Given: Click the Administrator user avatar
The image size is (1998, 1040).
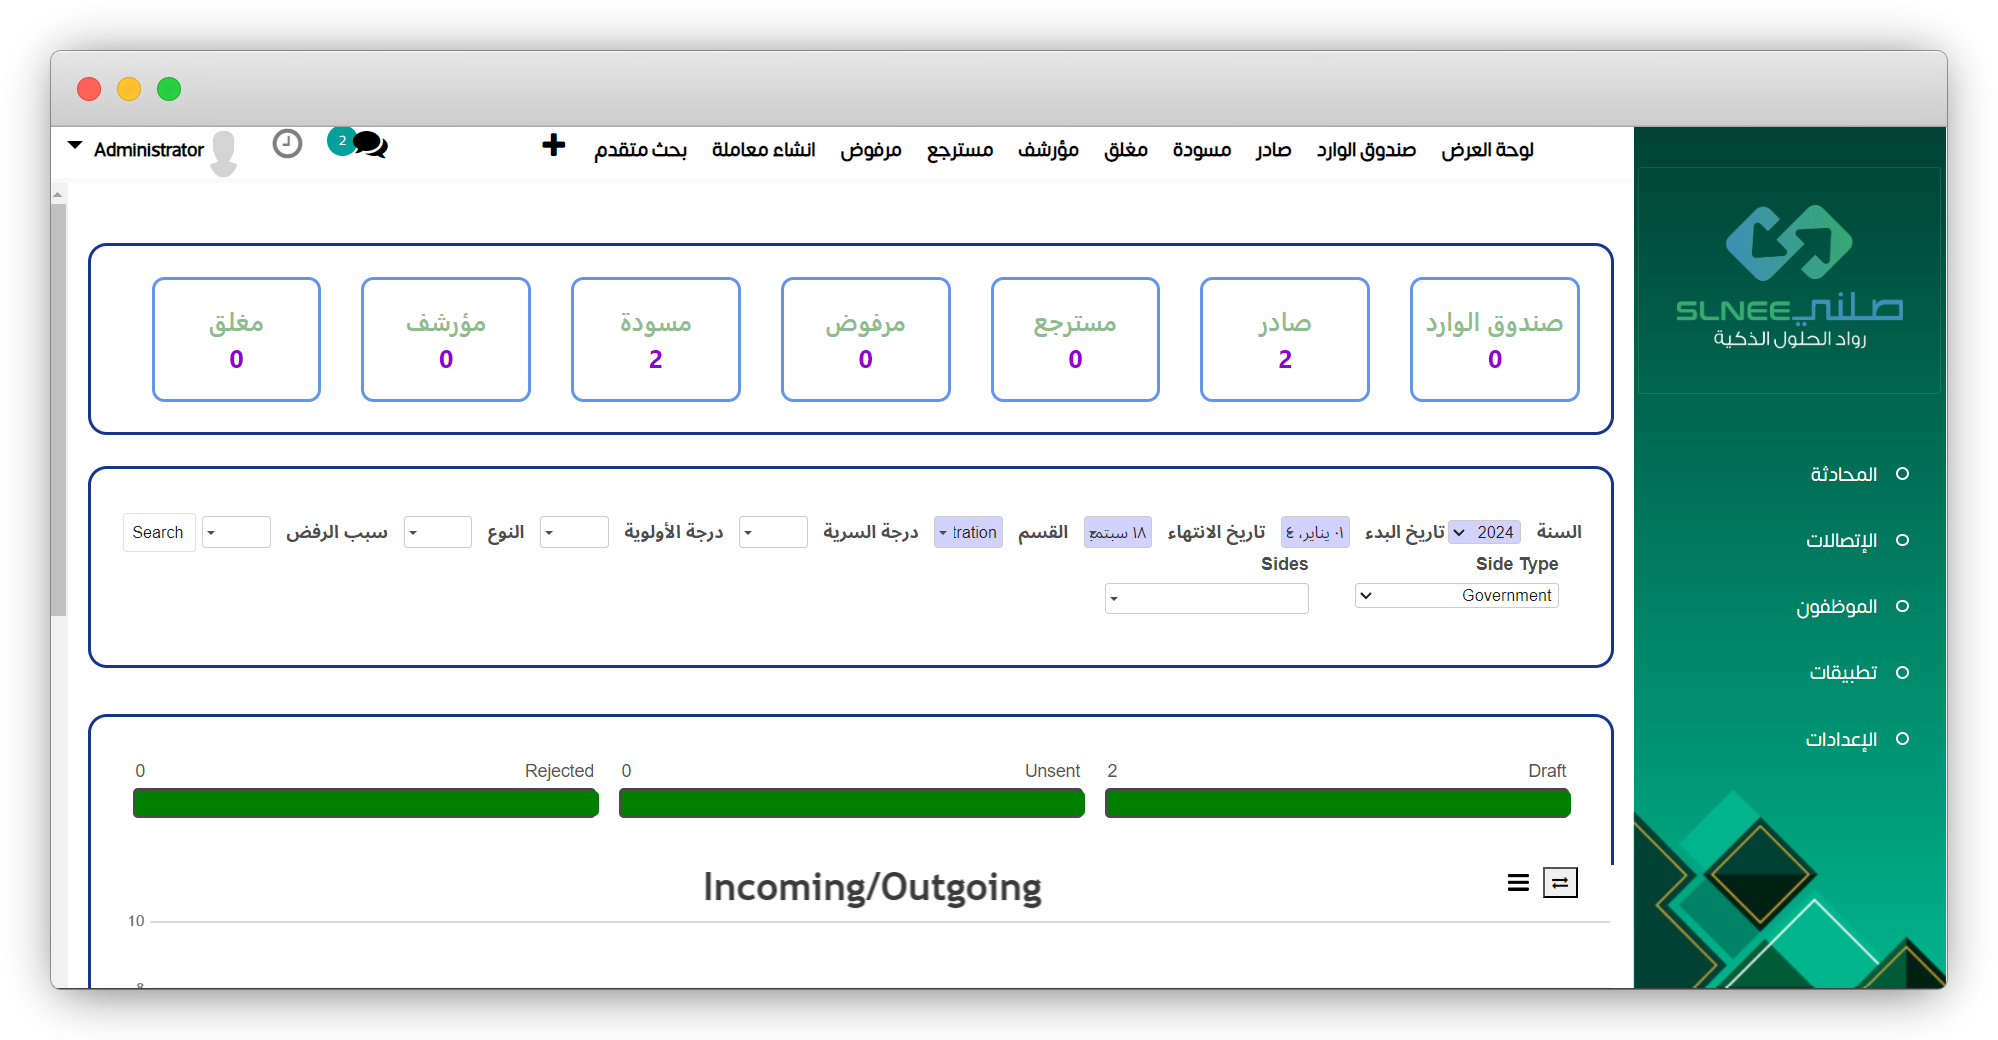Looking at the screenshot, I should [224, 152].
